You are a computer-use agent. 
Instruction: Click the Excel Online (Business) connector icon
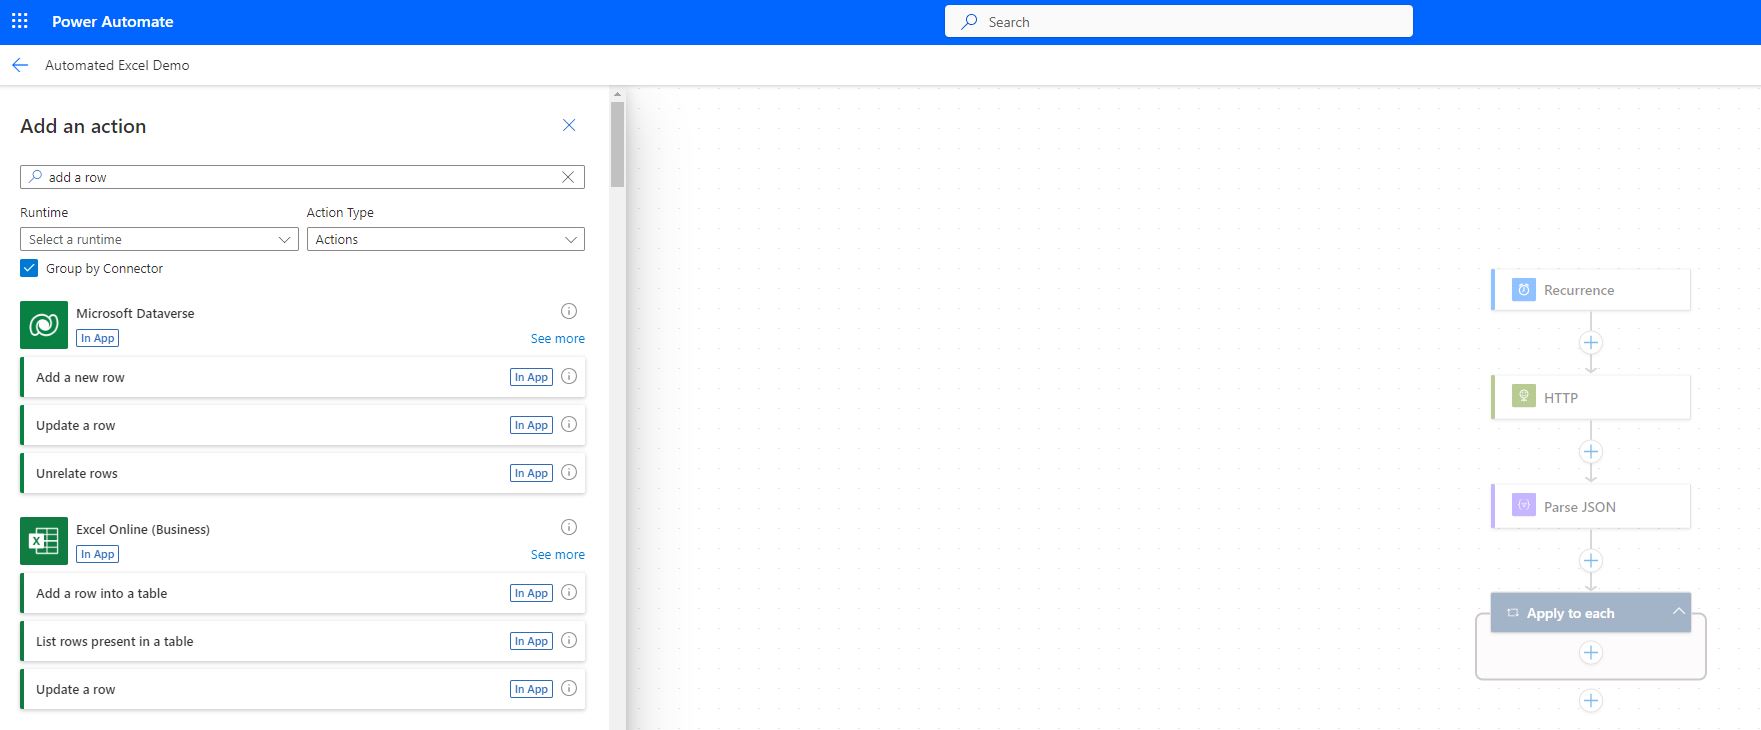tap(44, 541)
